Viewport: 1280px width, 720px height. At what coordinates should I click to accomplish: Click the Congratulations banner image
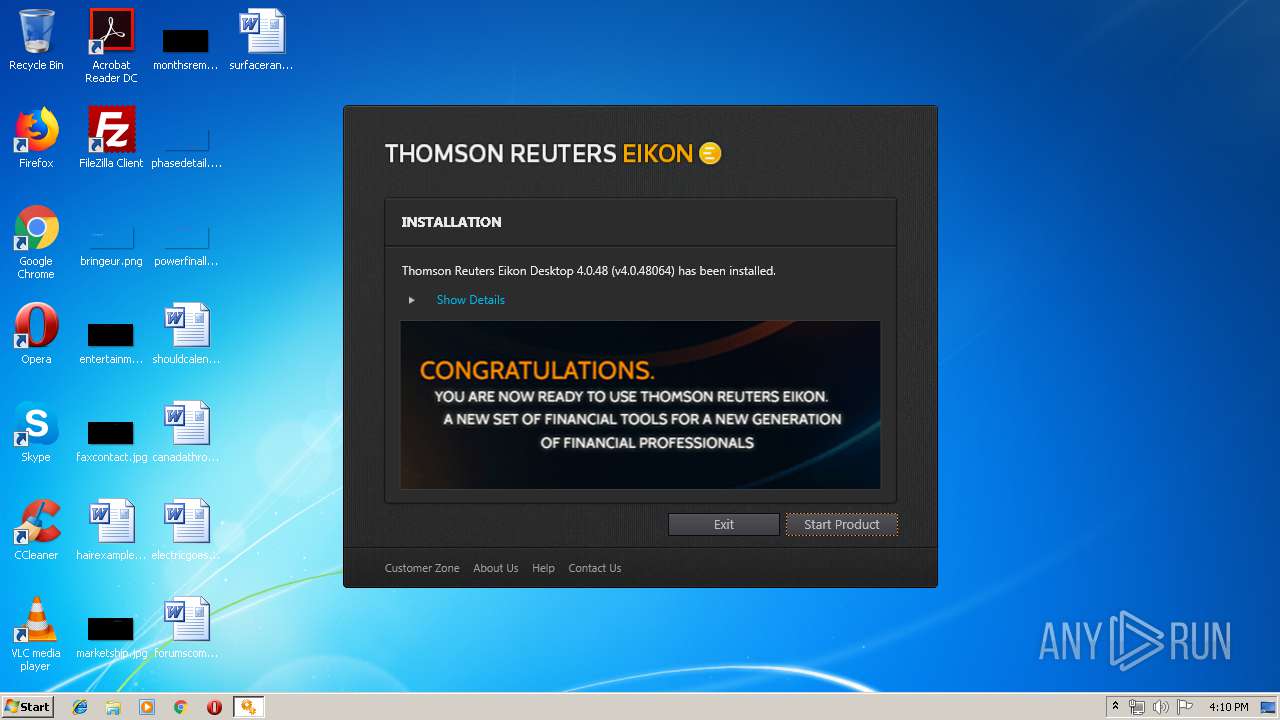[640, 405]
